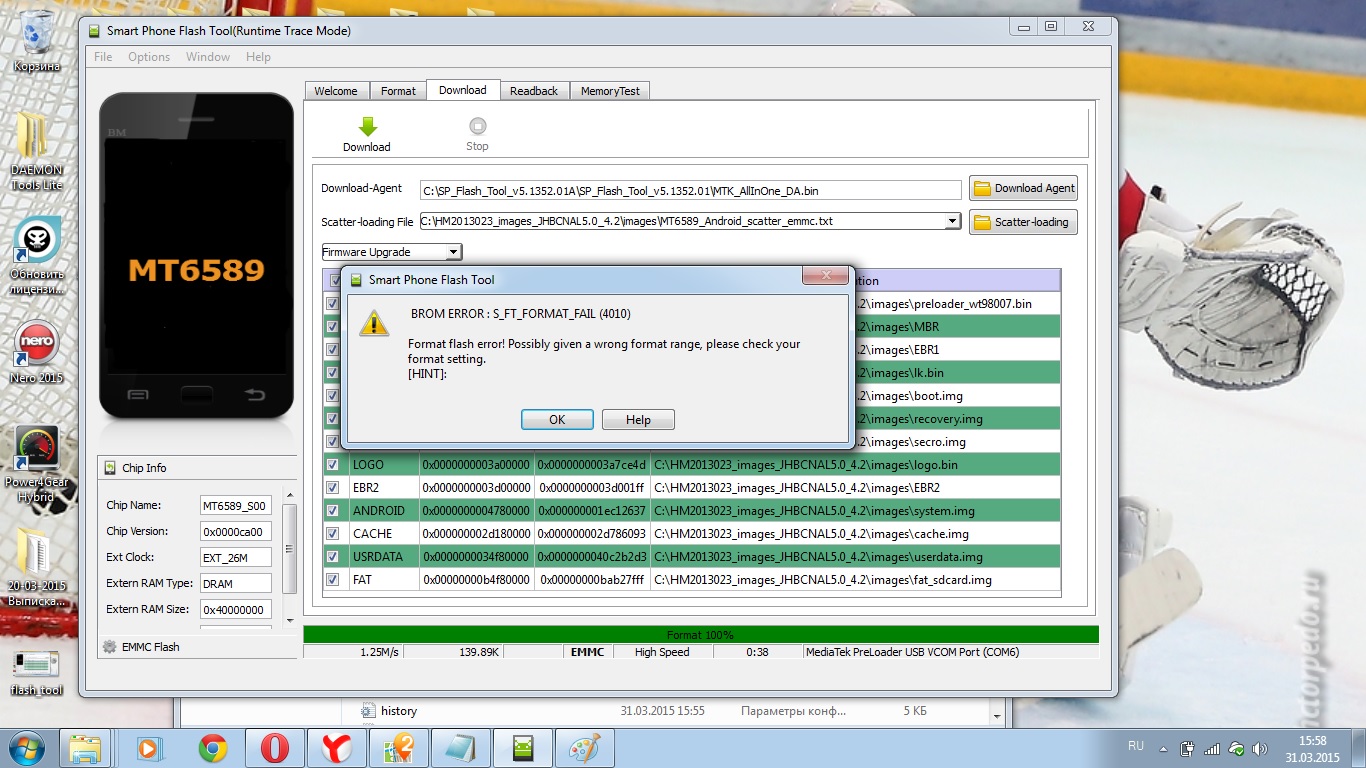
Task: Toggle the ANDROID partition checkbox
Action: click(332, 511)
